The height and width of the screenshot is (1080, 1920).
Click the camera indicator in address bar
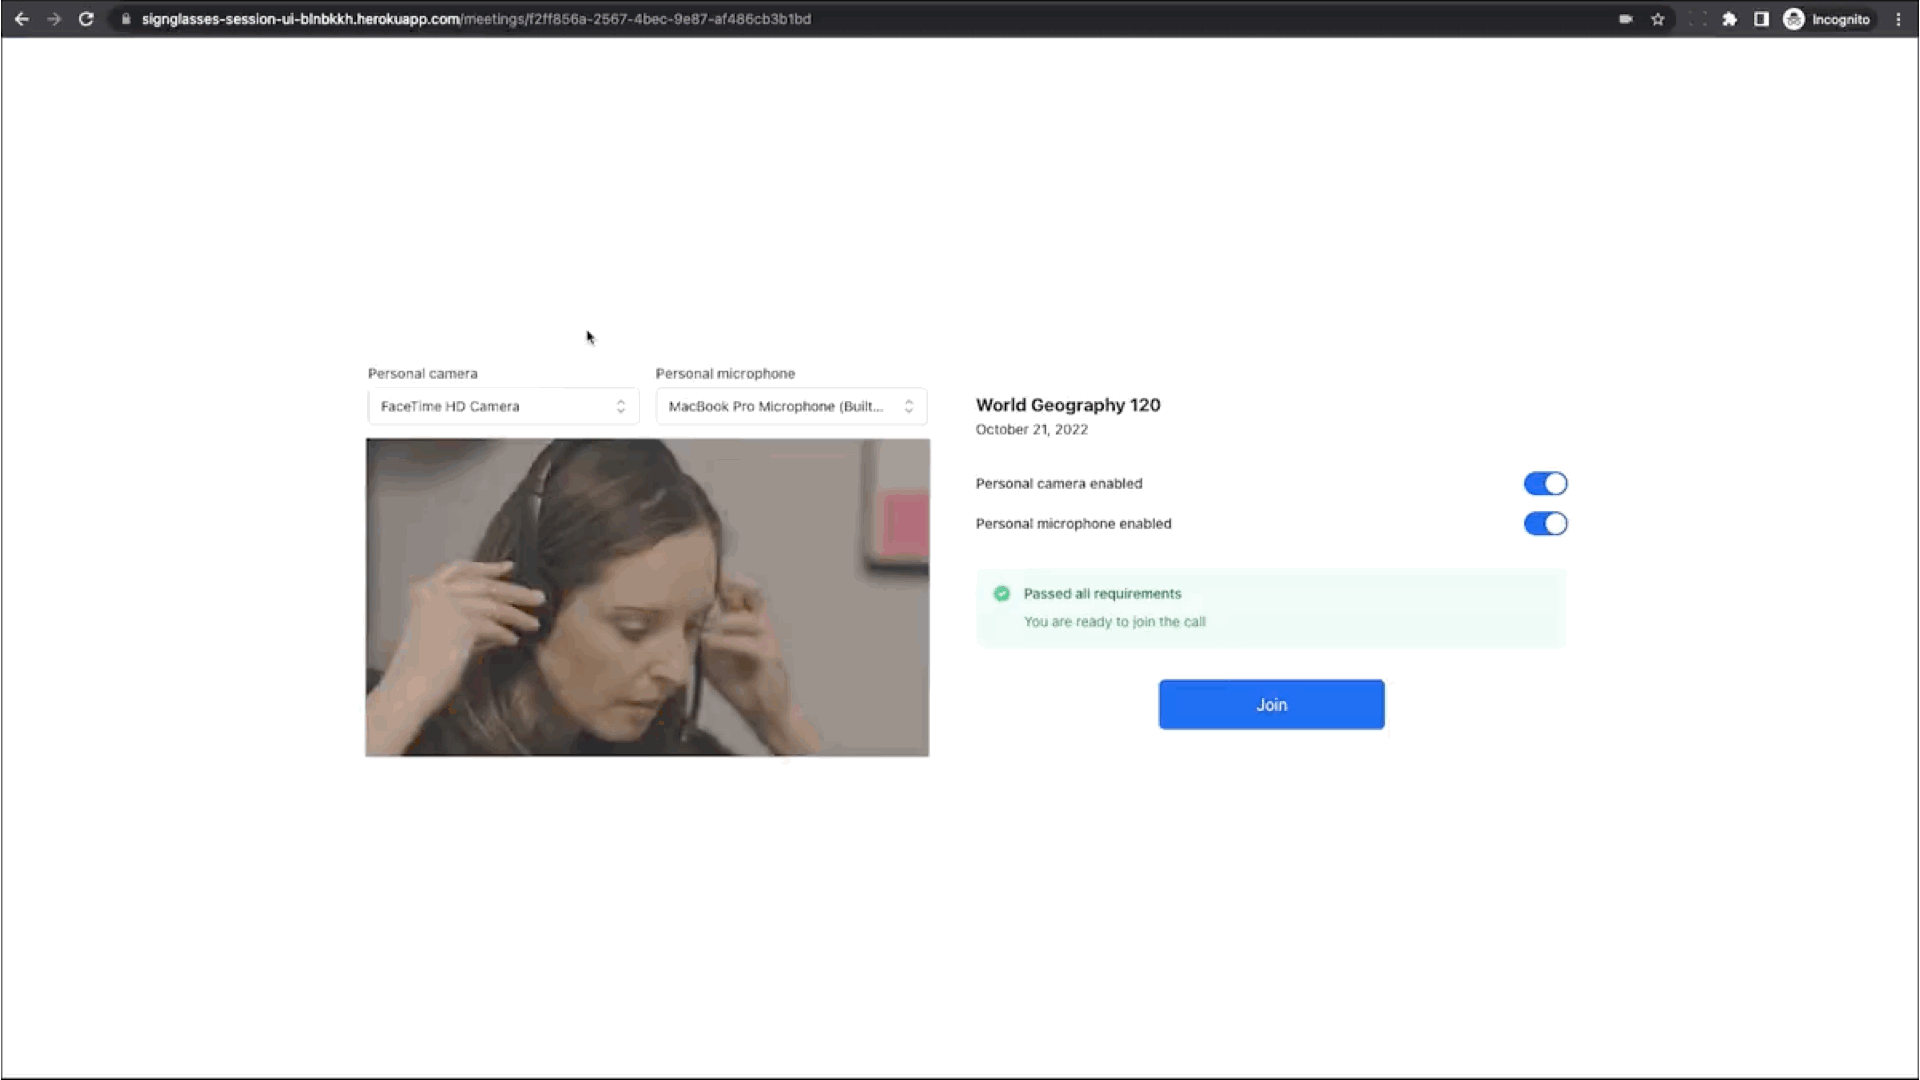pyautogui.click(x=1626, y=19)
